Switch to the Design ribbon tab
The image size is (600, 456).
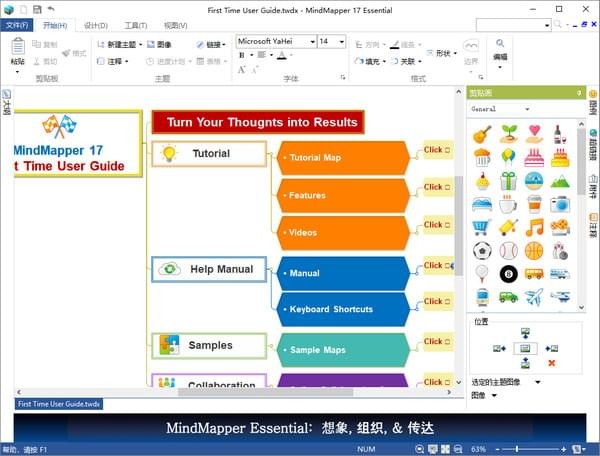(x=95, y=26)
